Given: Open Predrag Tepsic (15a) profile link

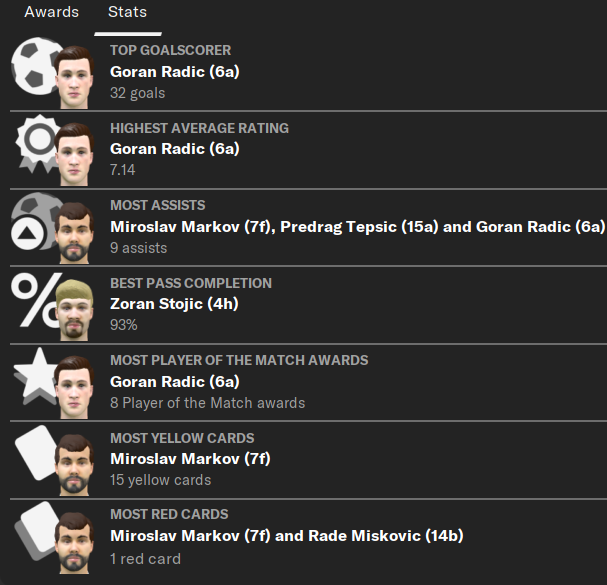Looking at the screenshot, I should pos(359,226).
